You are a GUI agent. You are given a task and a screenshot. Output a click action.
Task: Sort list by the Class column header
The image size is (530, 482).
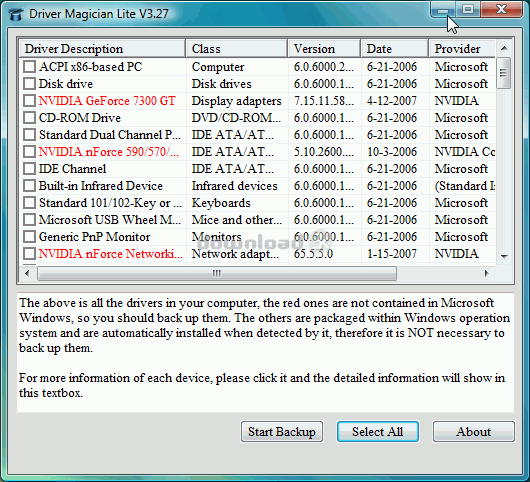(x=237, y=49)
